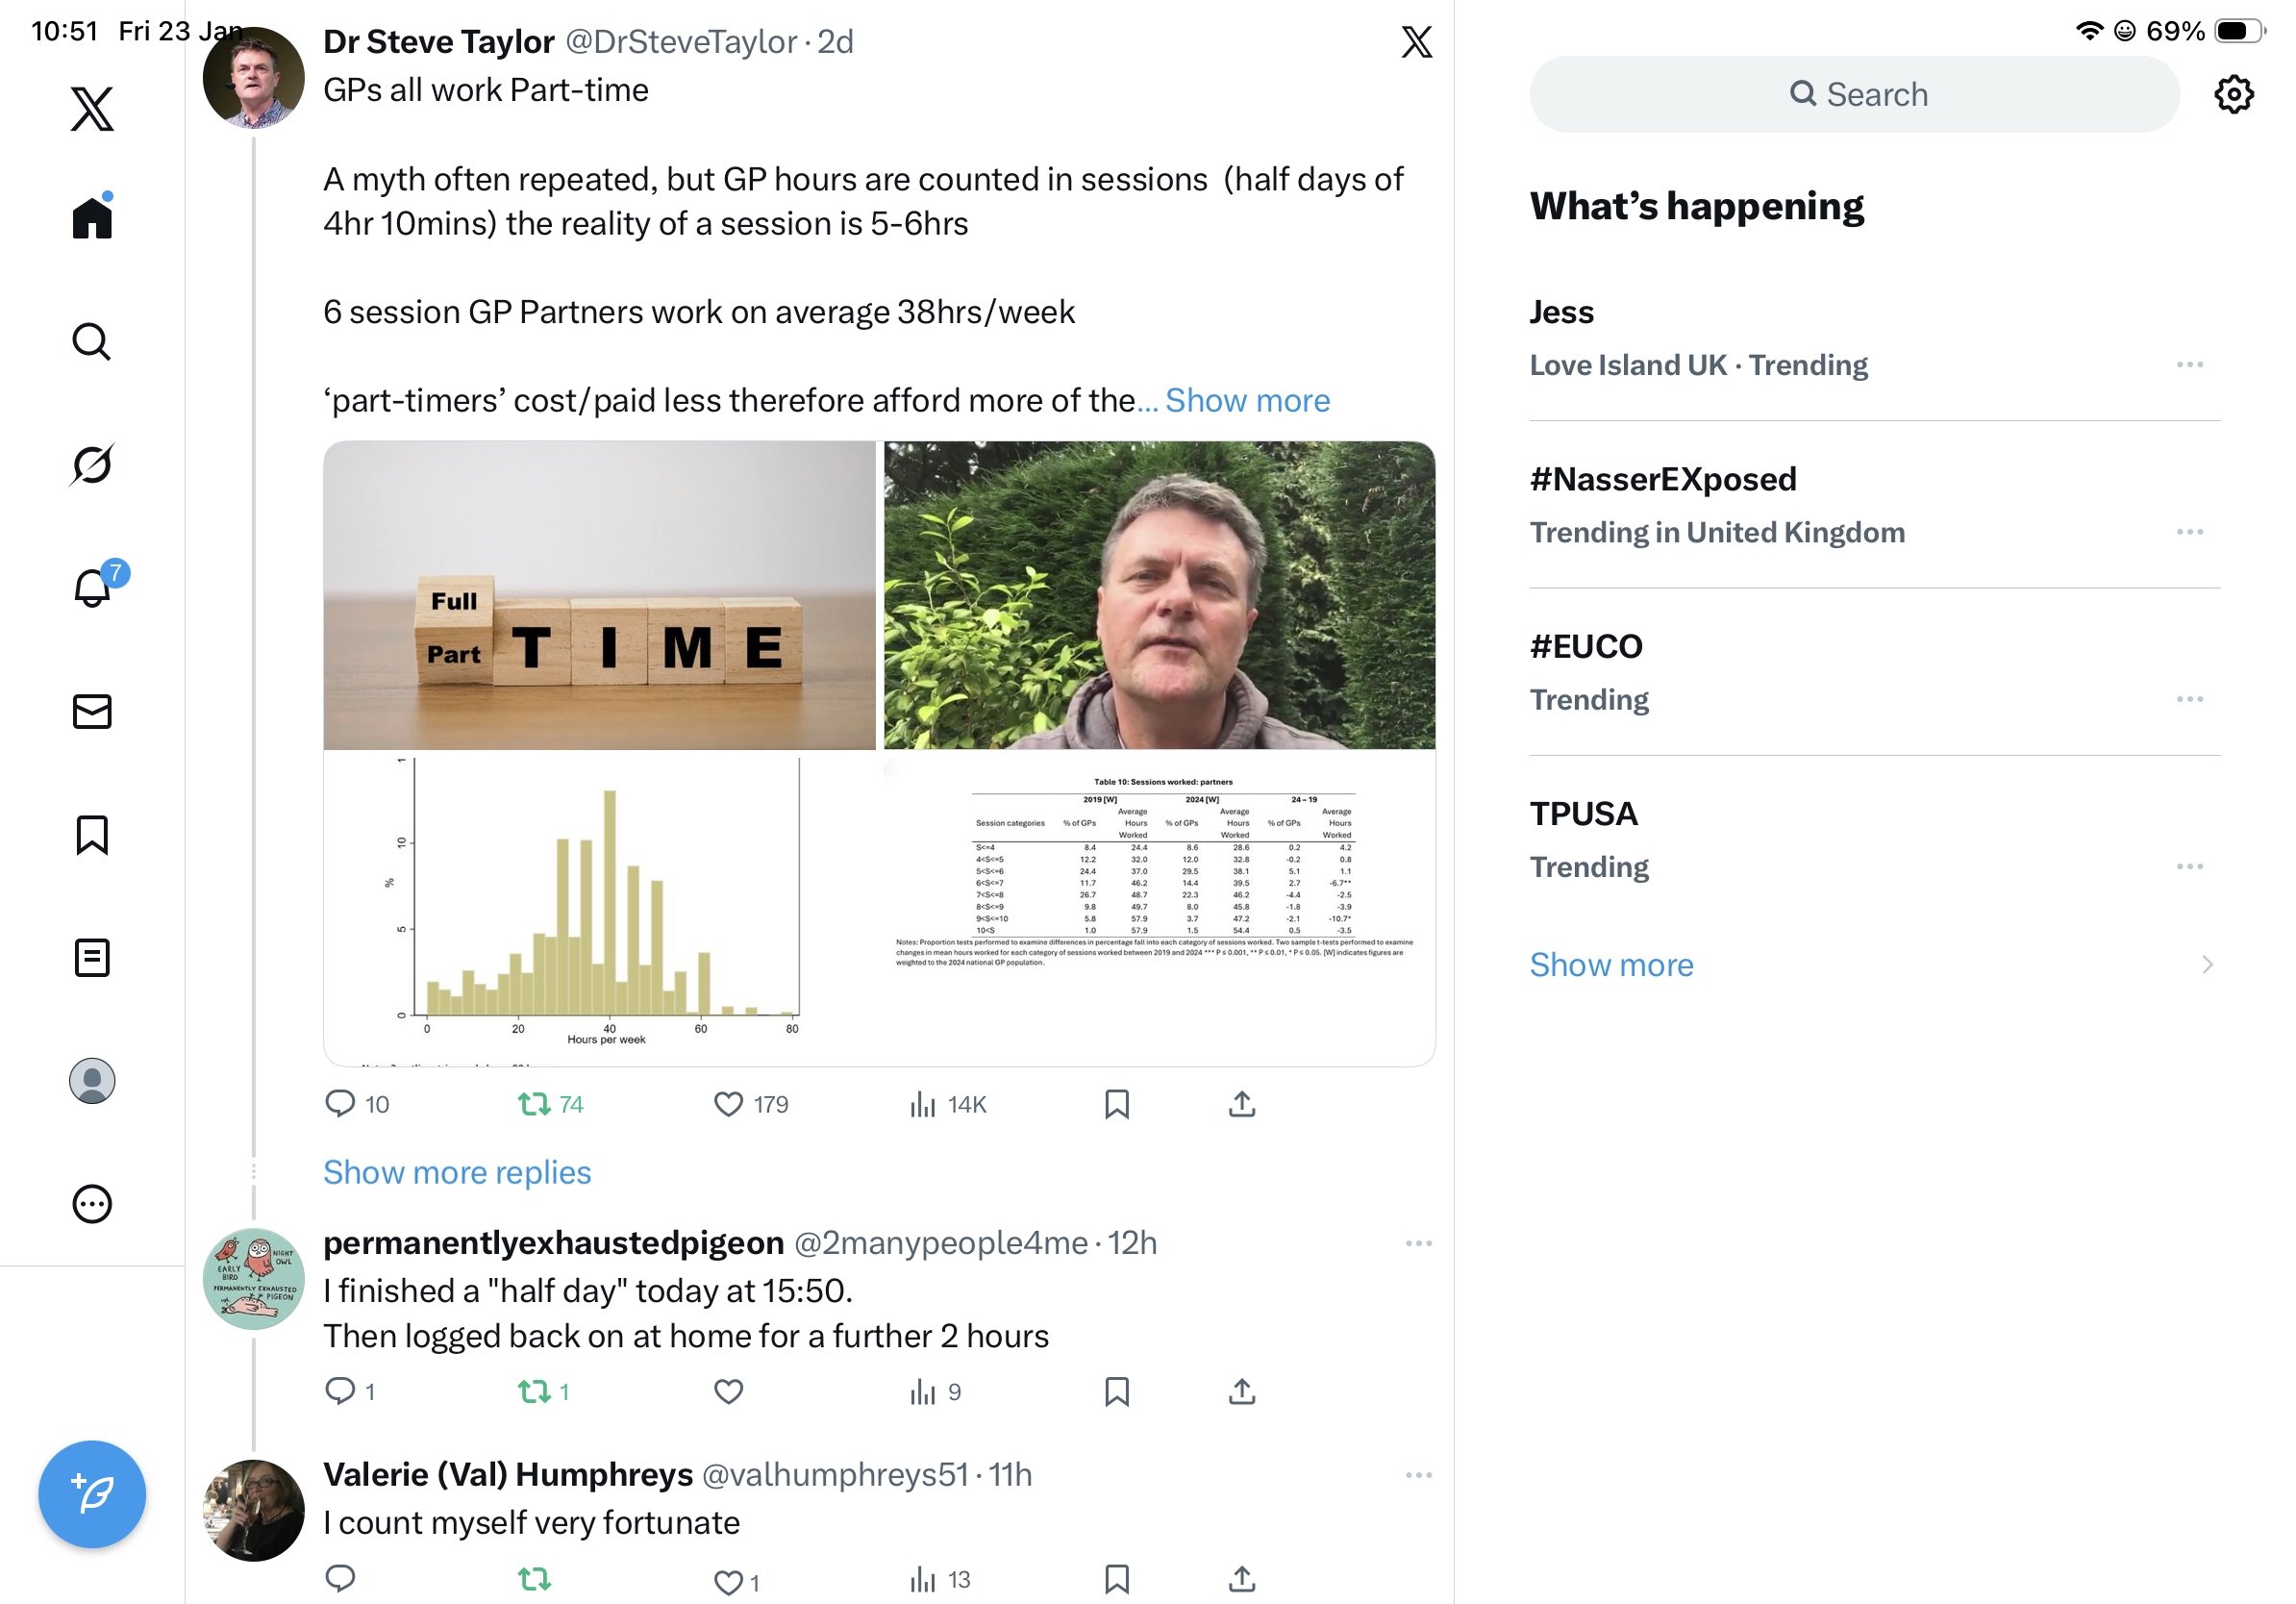Click the Search input field

1853,95
